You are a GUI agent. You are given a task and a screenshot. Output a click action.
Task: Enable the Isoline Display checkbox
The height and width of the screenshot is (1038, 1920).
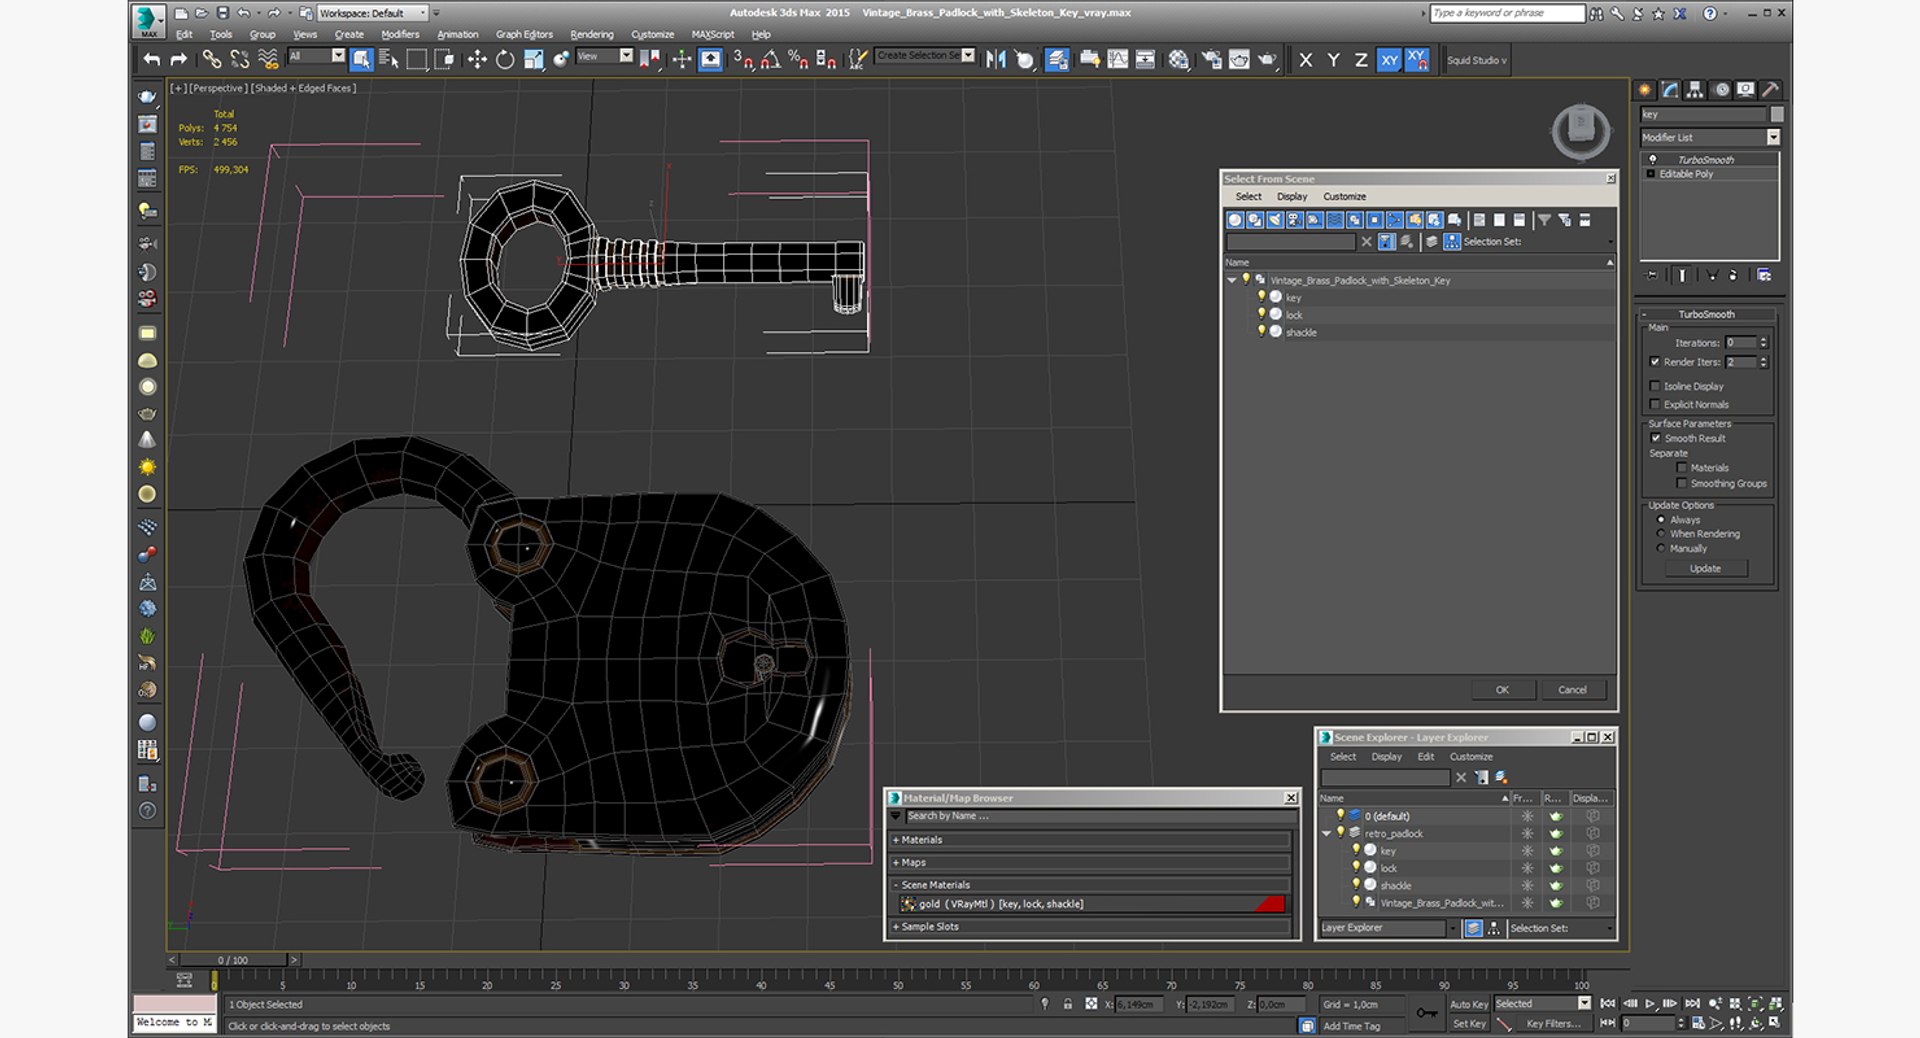coord(1655,386)
